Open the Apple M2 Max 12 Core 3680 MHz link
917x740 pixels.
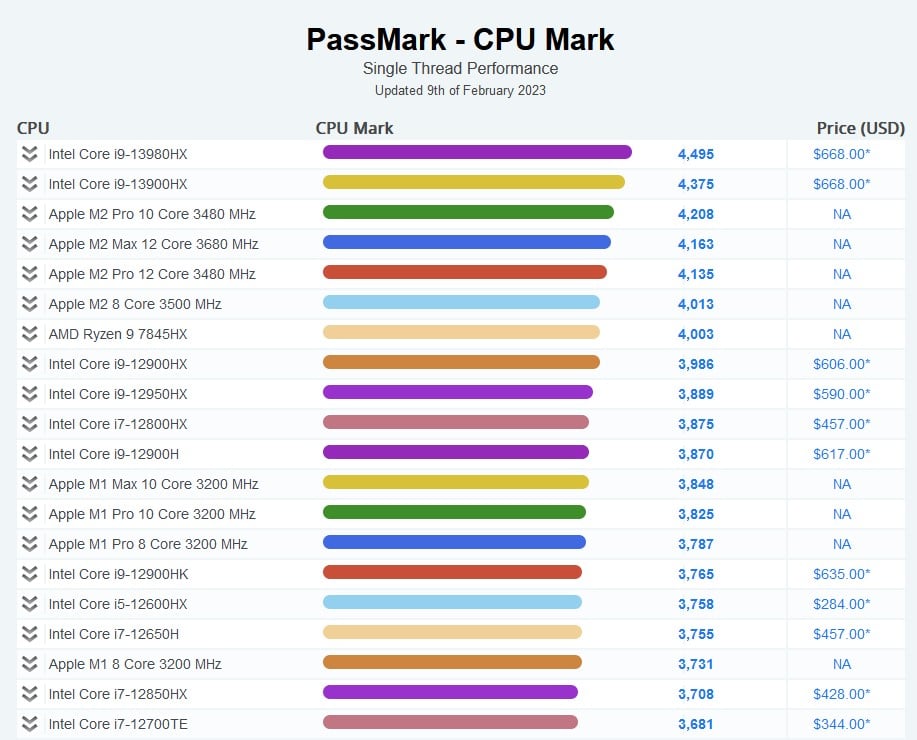[x=153, y=244]
